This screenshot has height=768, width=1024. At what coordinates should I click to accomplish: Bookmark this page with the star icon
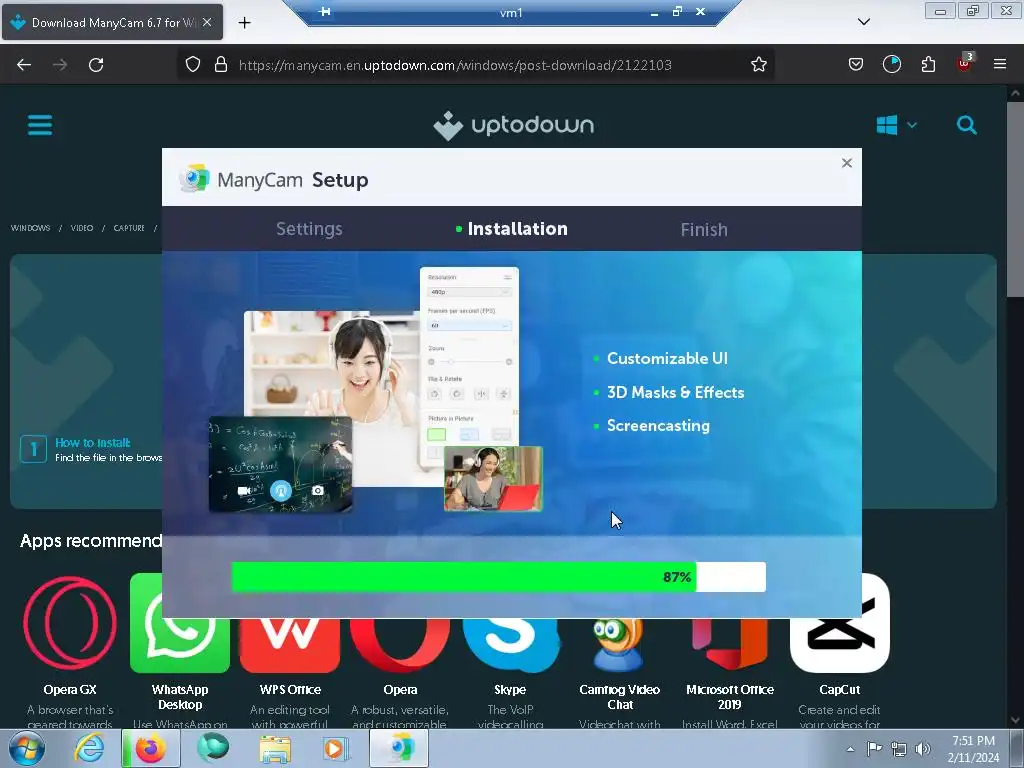[x=758, y=65]
